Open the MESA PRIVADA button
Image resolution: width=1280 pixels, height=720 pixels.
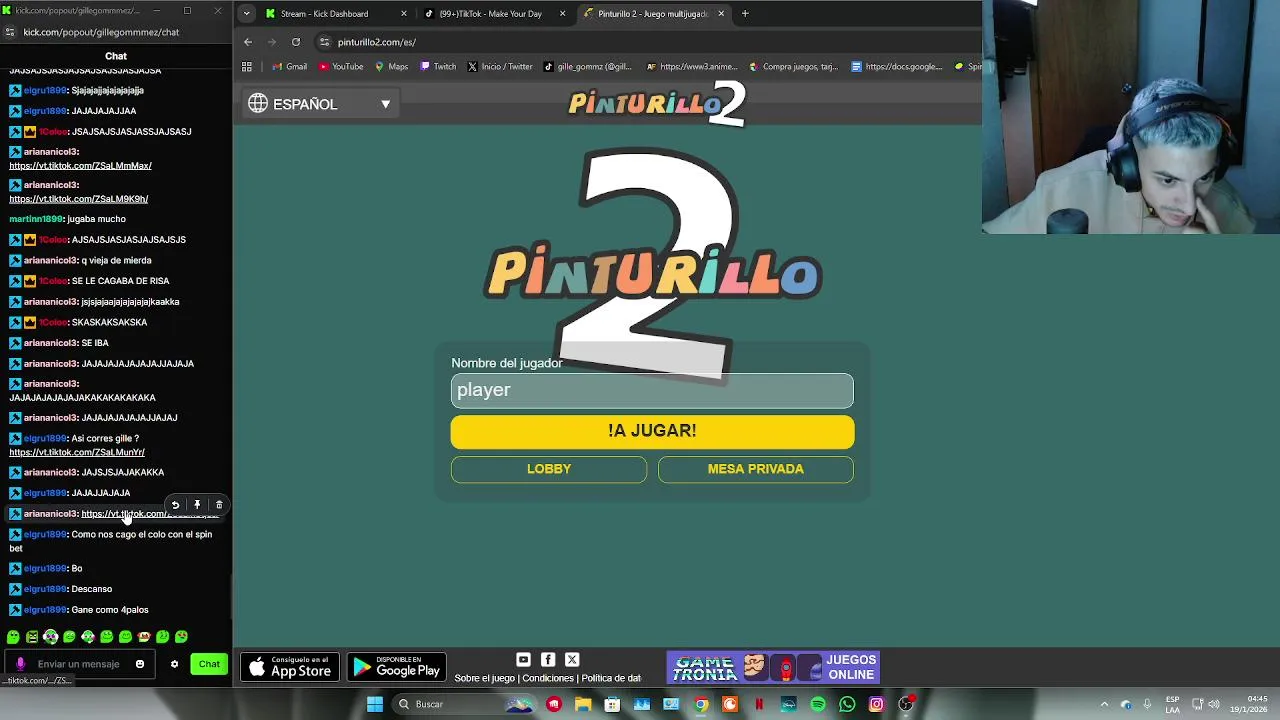pyautogui.click(x=756, y=469)
